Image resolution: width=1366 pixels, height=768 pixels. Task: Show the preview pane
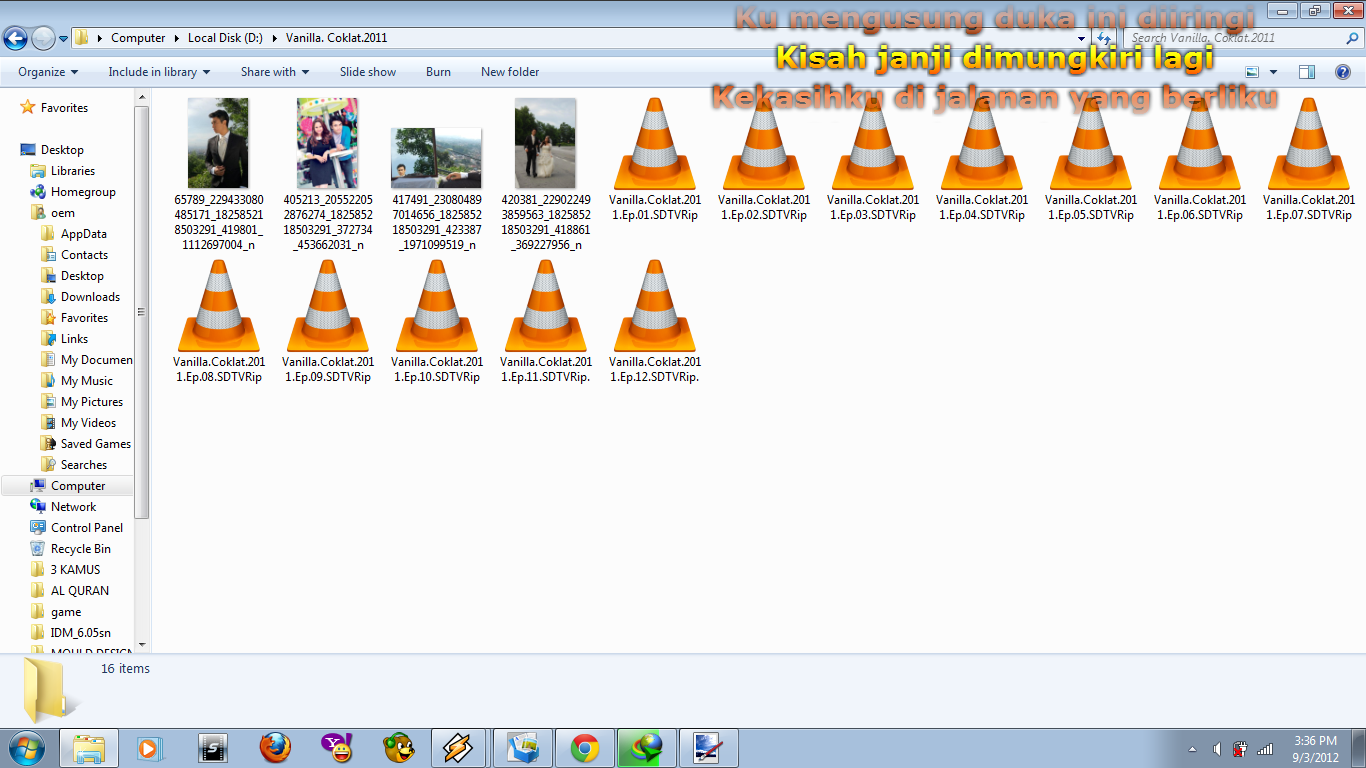1307,72
